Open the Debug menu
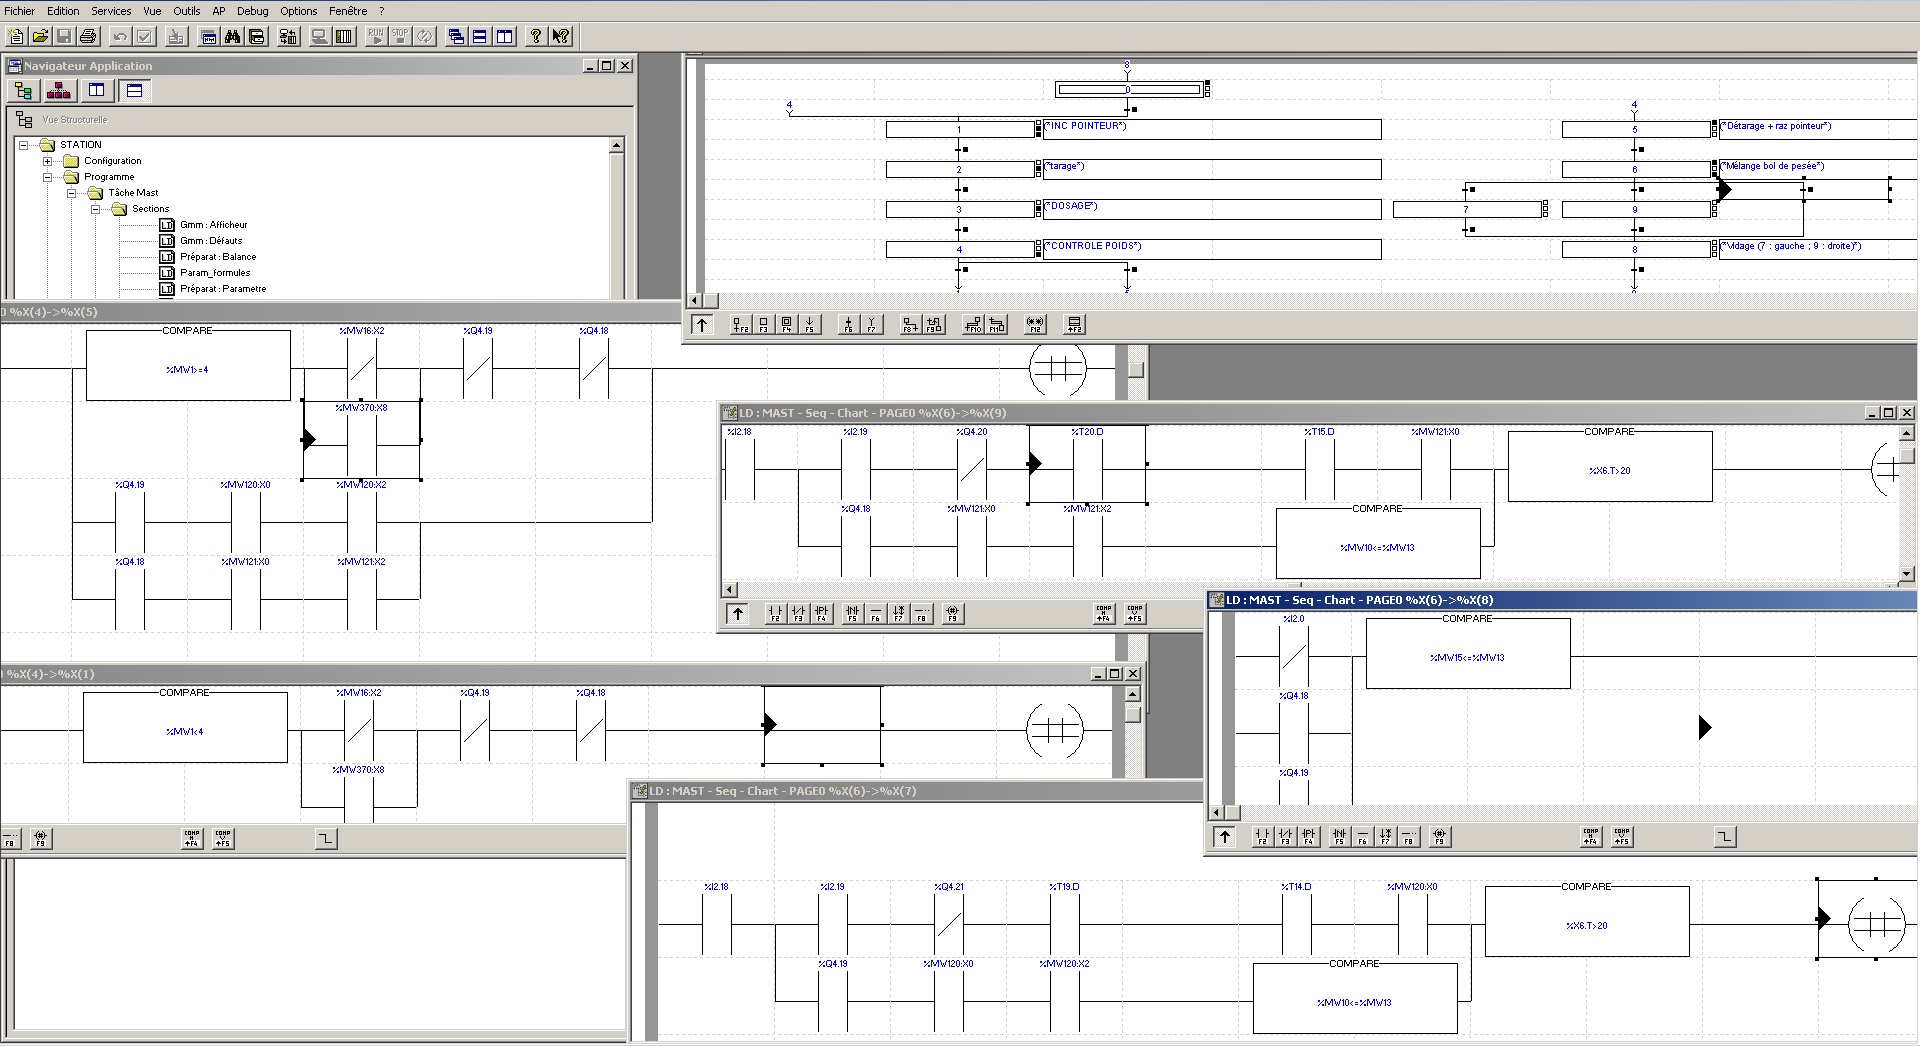The width and height of the screenshot is (1920, 1046). tap(252, 11)
